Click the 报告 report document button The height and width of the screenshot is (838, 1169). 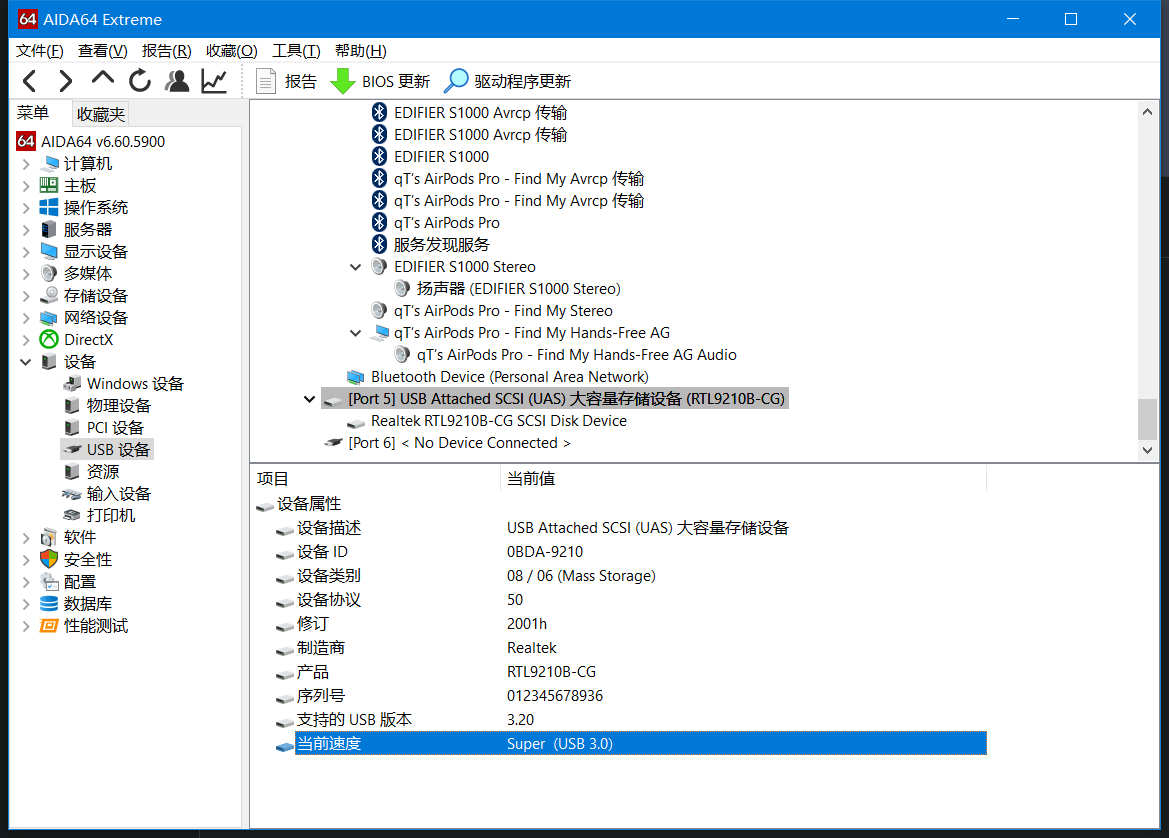286,81
